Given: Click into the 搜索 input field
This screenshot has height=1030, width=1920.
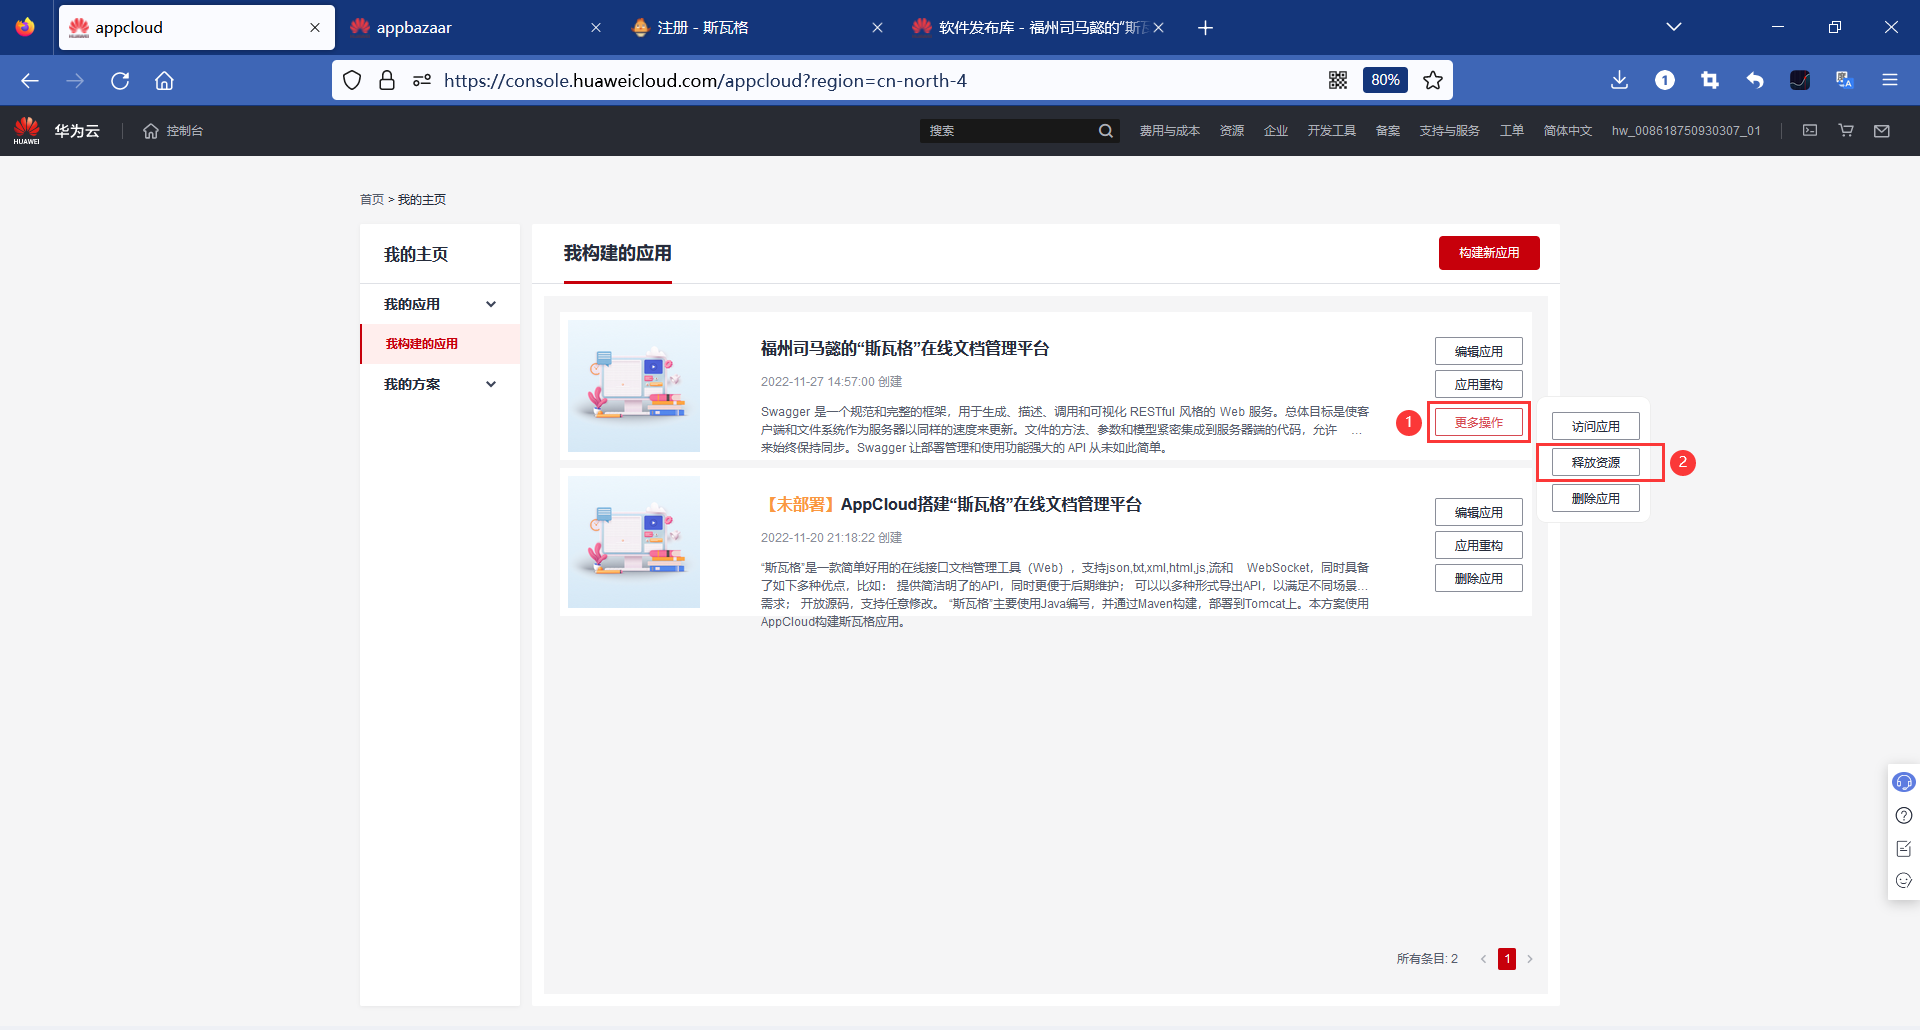Looking at the screenshot, I should point(1008,131).
